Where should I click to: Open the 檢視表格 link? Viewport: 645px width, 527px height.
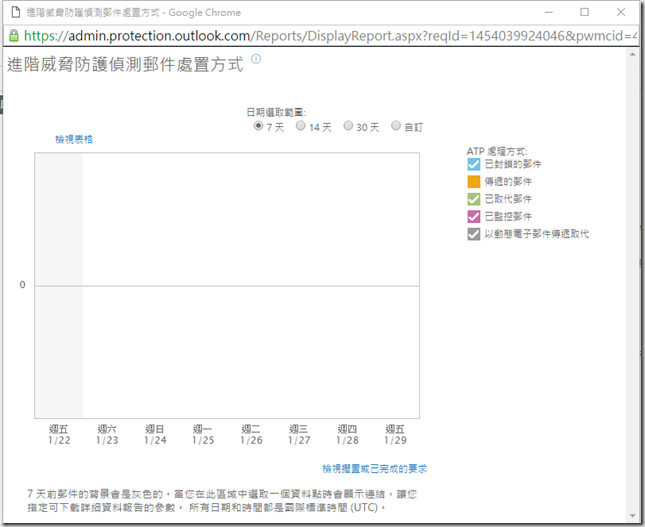pos(74,141)
